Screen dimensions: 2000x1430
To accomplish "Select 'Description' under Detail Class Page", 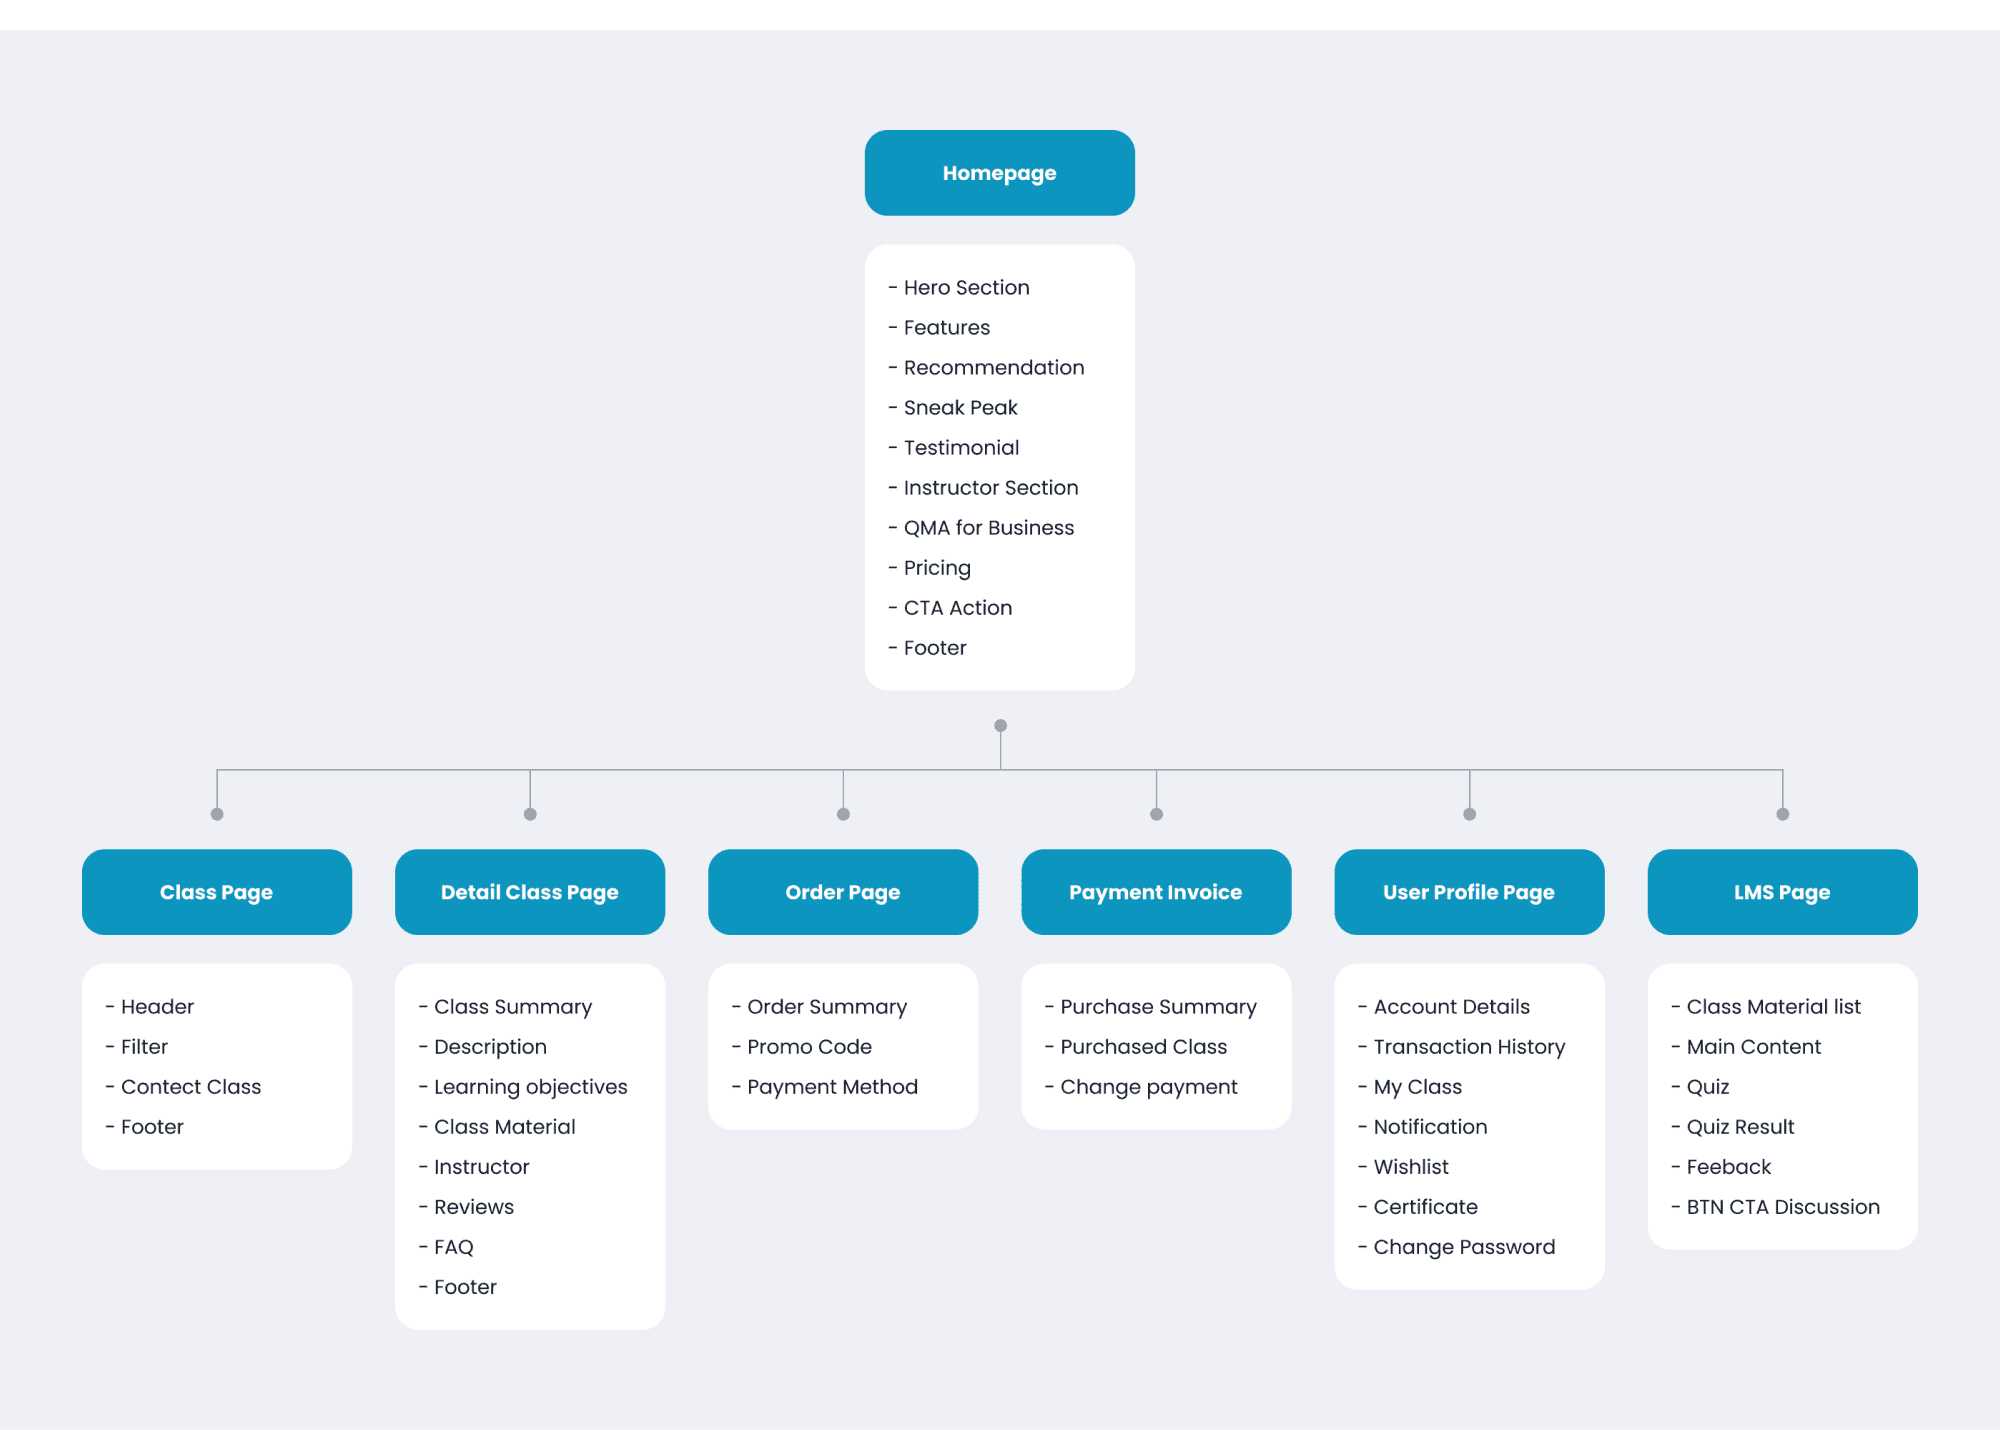I will [483, 1047].
